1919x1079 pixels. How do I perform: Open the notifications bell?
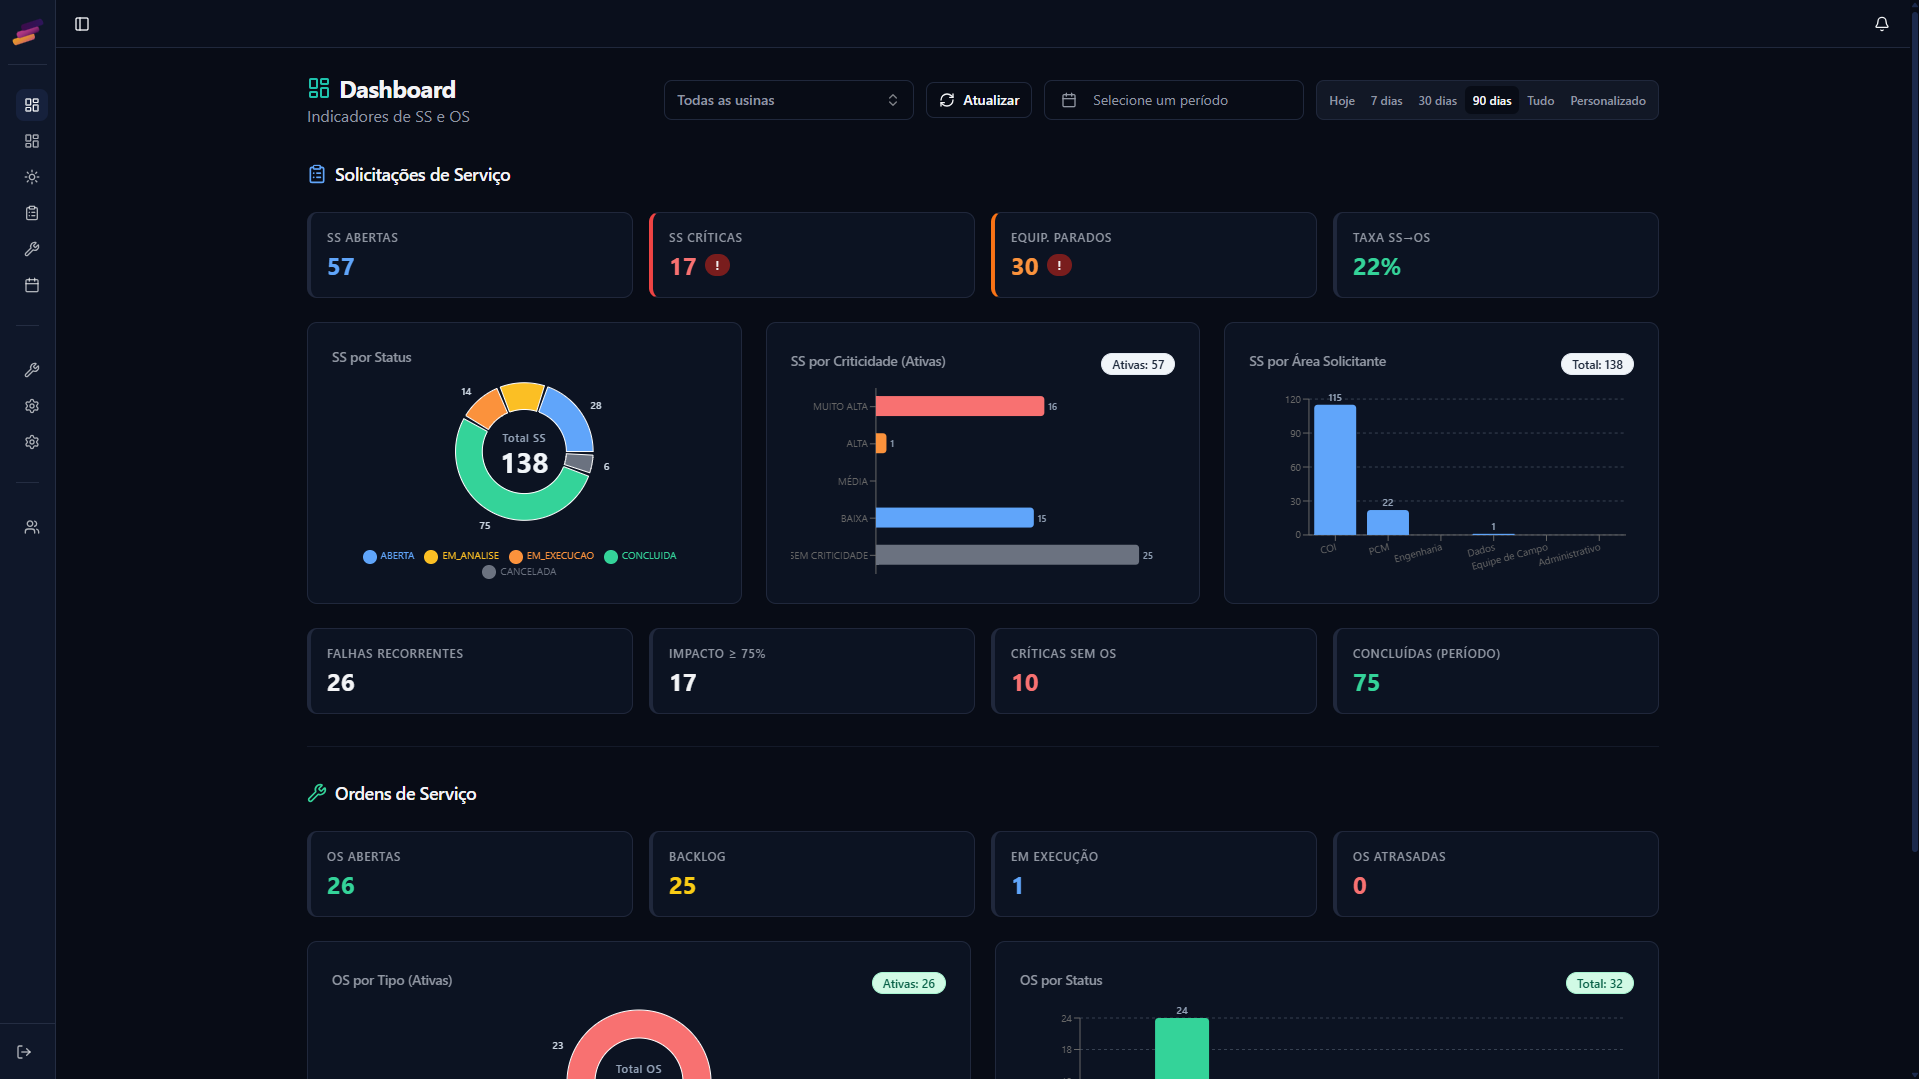tap(1881, 24)
